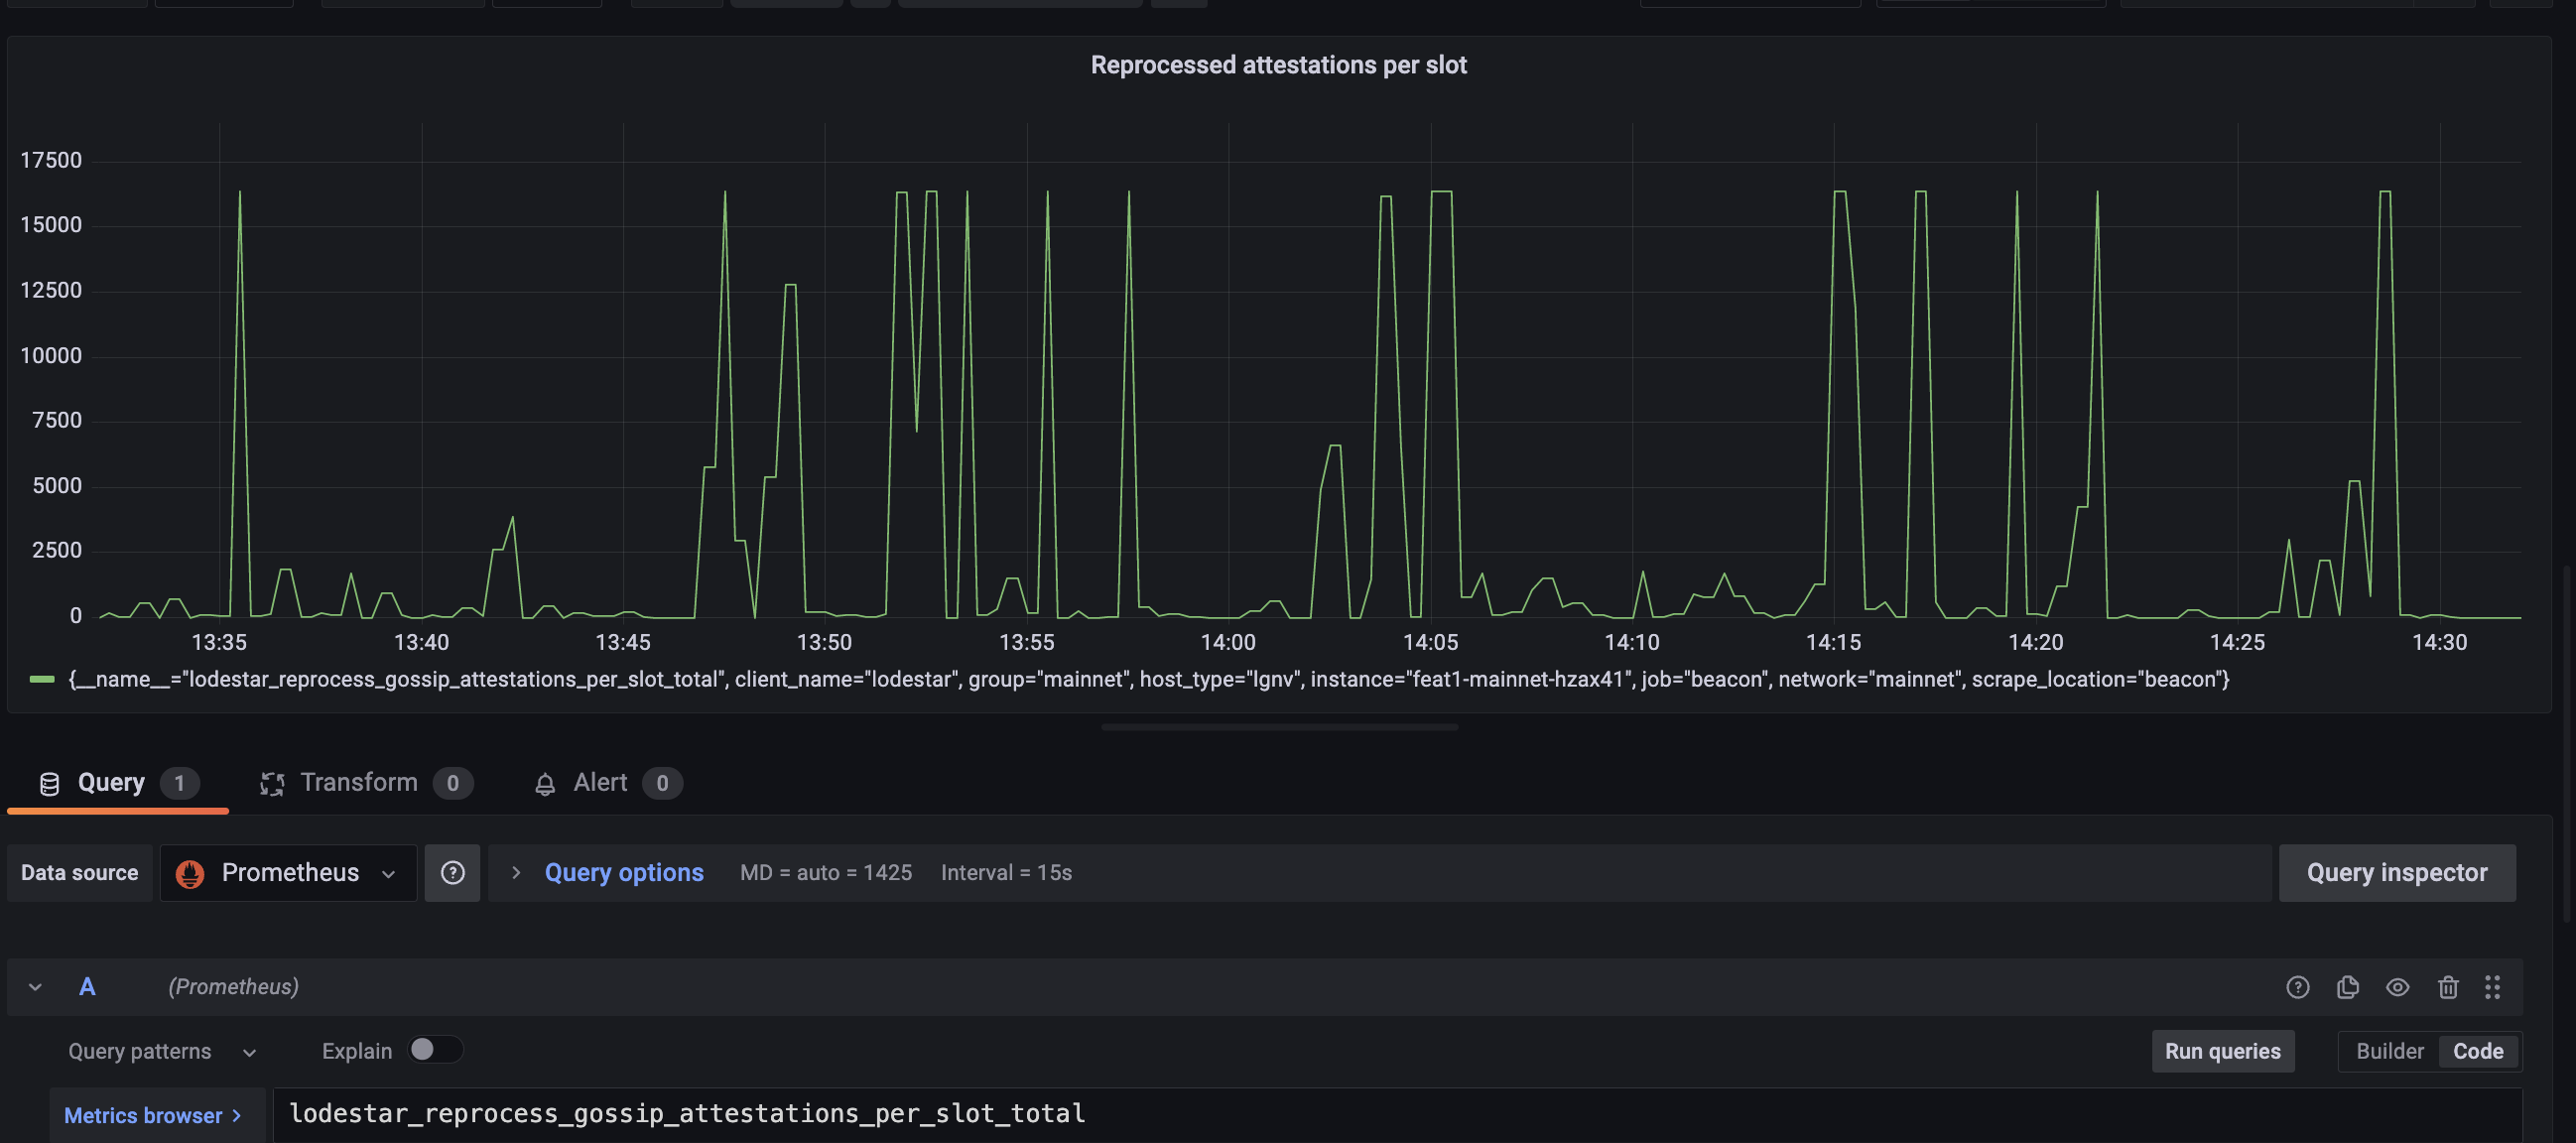Click the Transform tab icon

point(272,784)
